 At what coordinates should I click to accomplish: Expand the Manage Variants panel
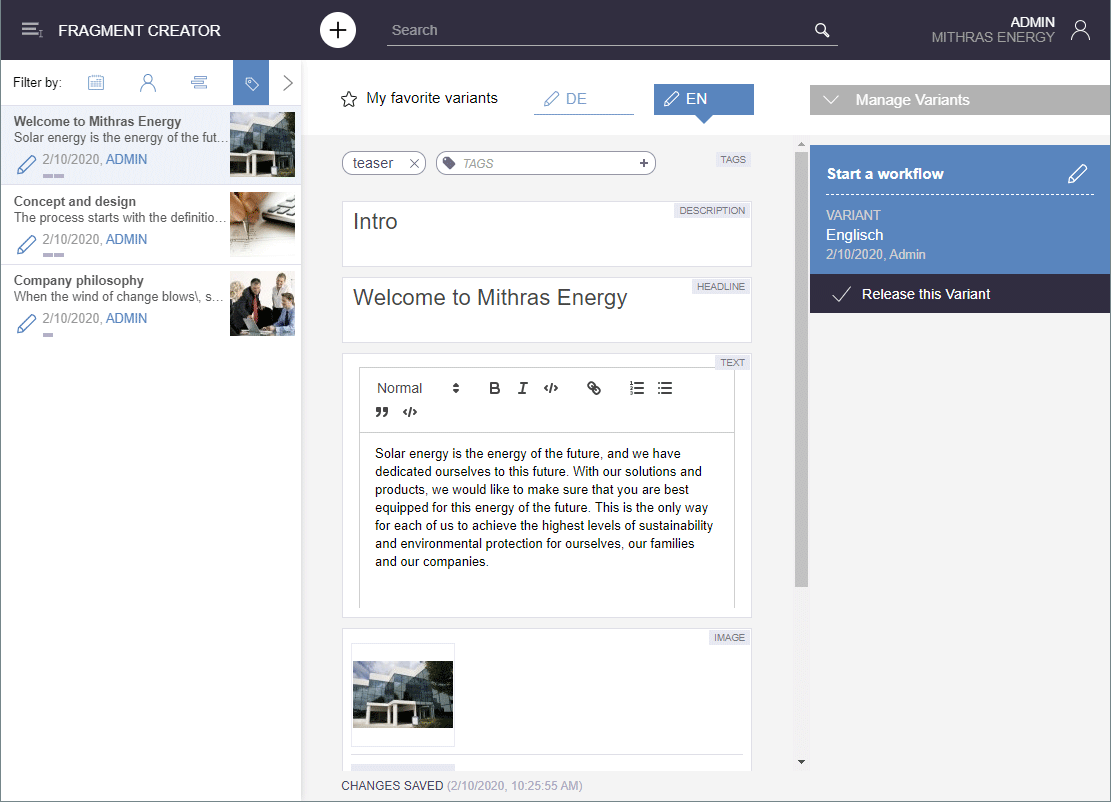pyautogui.click(x=960, y=100)
